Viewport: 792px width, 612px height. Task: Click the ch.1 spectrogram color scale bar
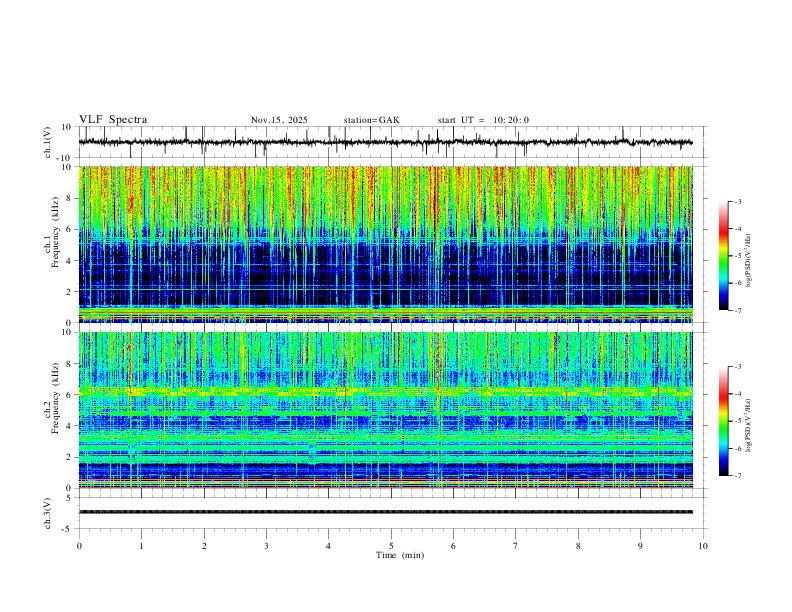(724, 256)
